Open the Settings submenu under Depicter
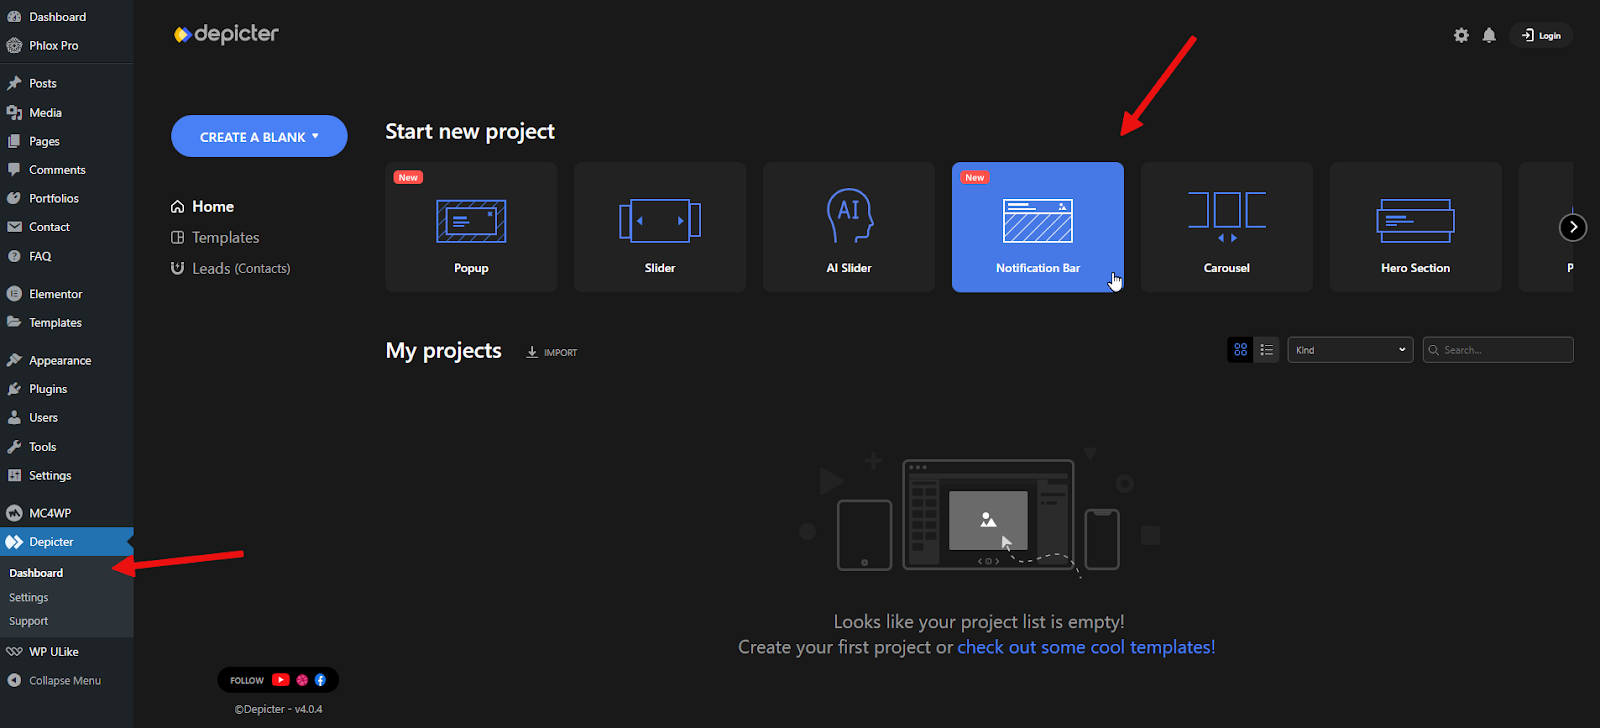 [x=28, y=597]
